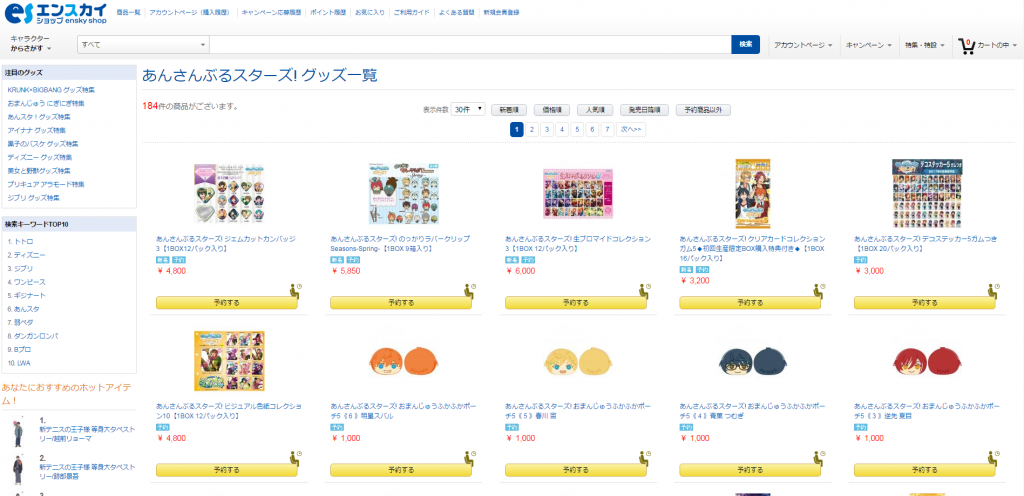Click the waiting-person icon on the ¥6,000 bromide item

click(x=643, y=291)
